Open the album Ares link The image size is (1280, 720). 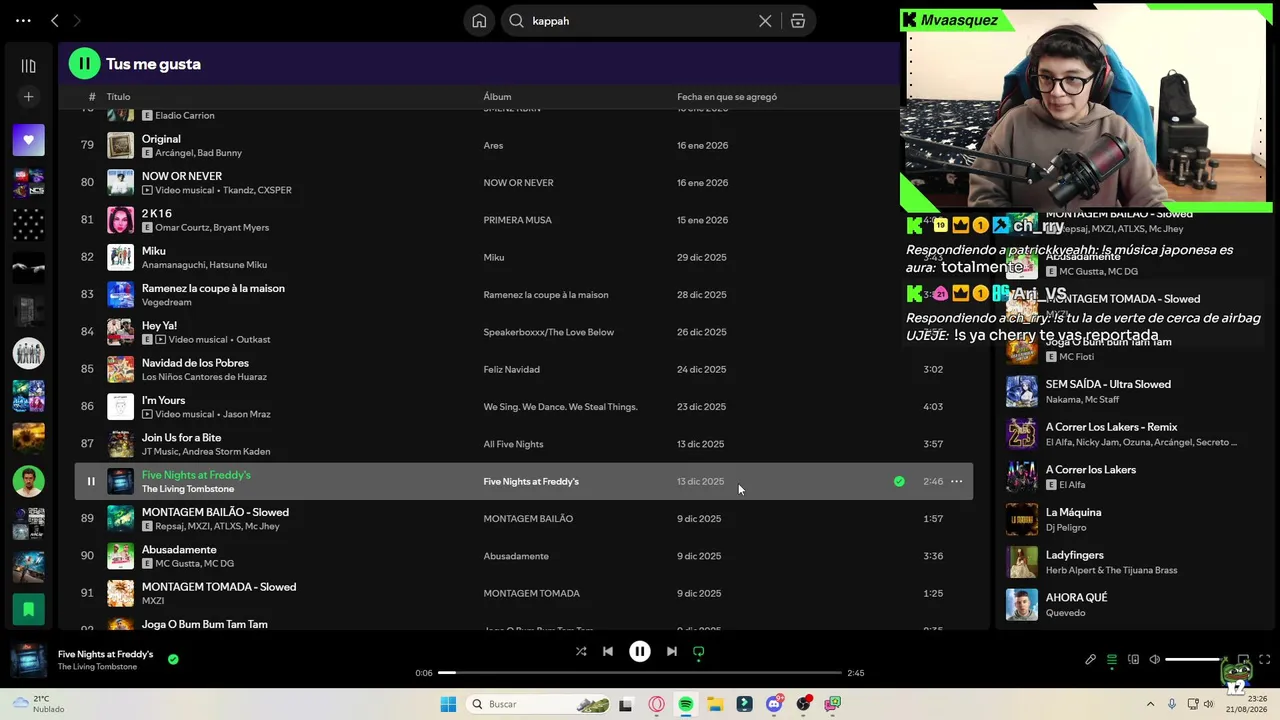493,145
